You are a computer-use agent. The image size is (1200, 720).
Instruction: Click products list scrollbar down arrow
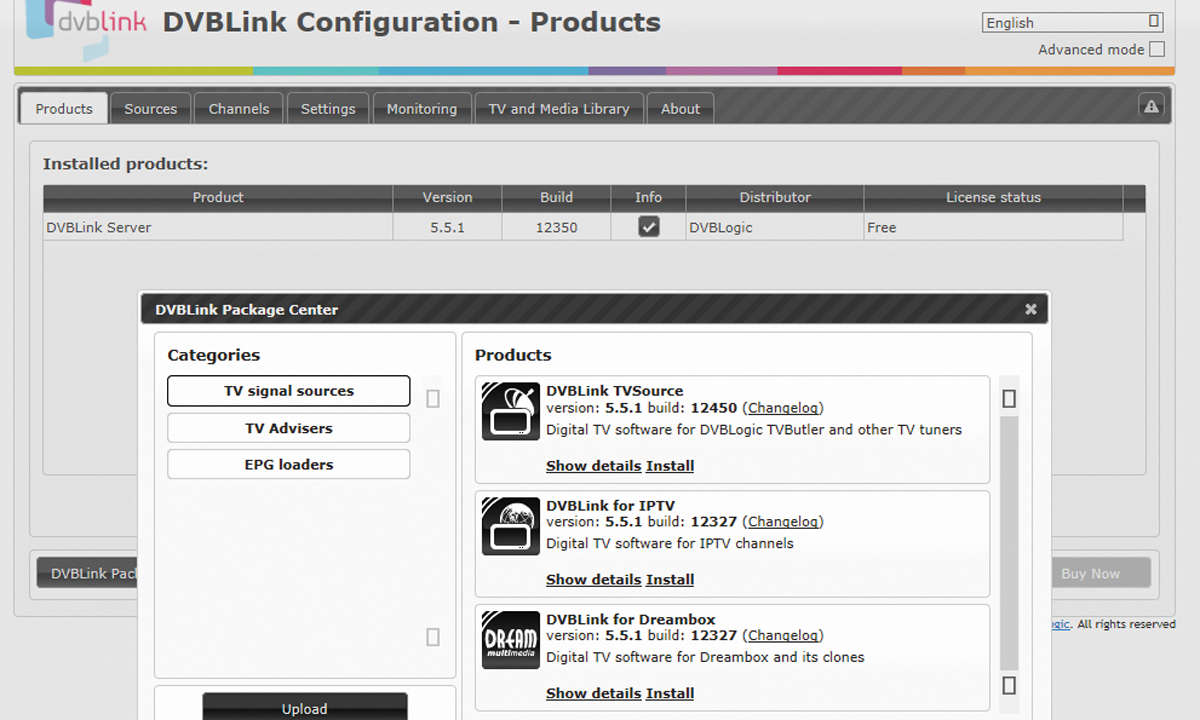click(x=1009, y=685)
